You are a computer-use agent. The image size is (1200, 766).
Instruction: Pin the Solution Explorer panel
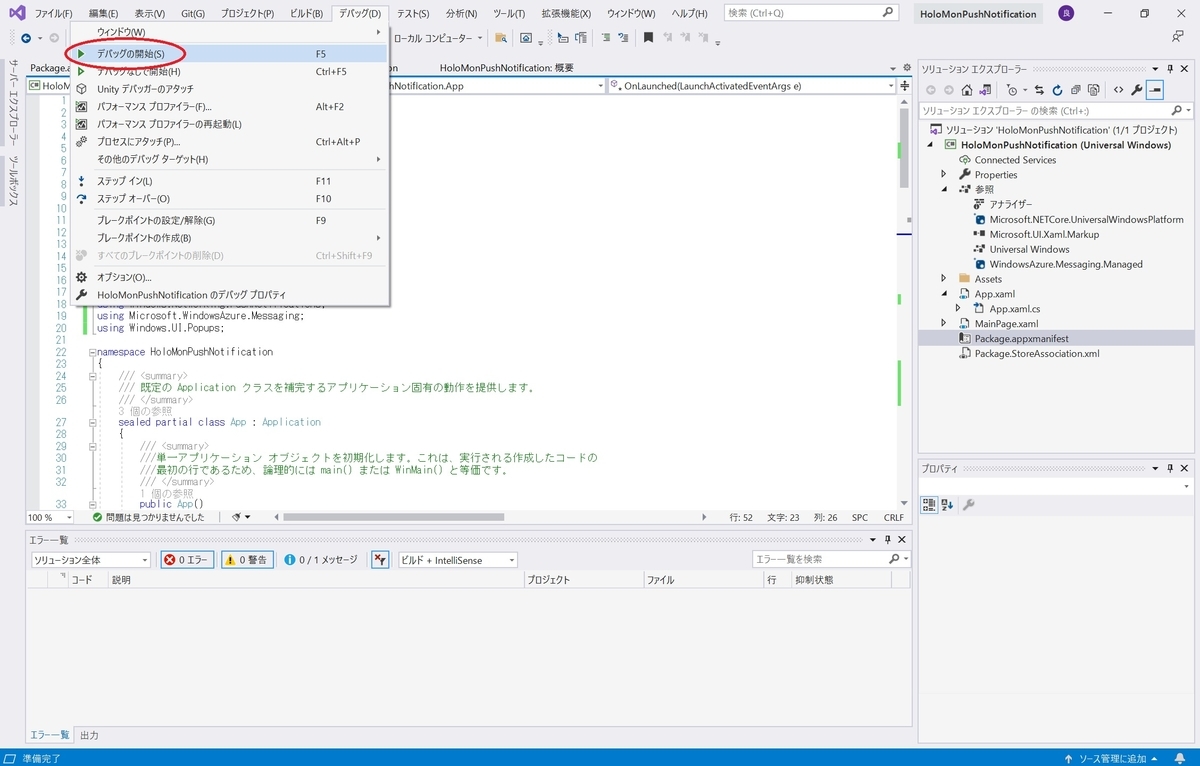pos(1170,69)
